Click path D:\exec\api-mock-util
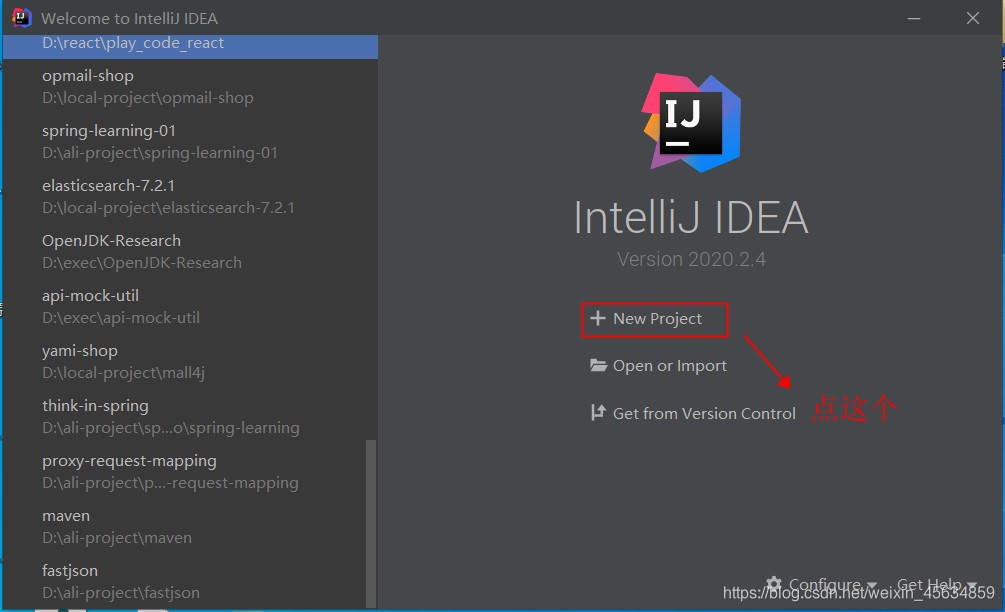This screenshot has width=1005, height=612. pos(120,318)
